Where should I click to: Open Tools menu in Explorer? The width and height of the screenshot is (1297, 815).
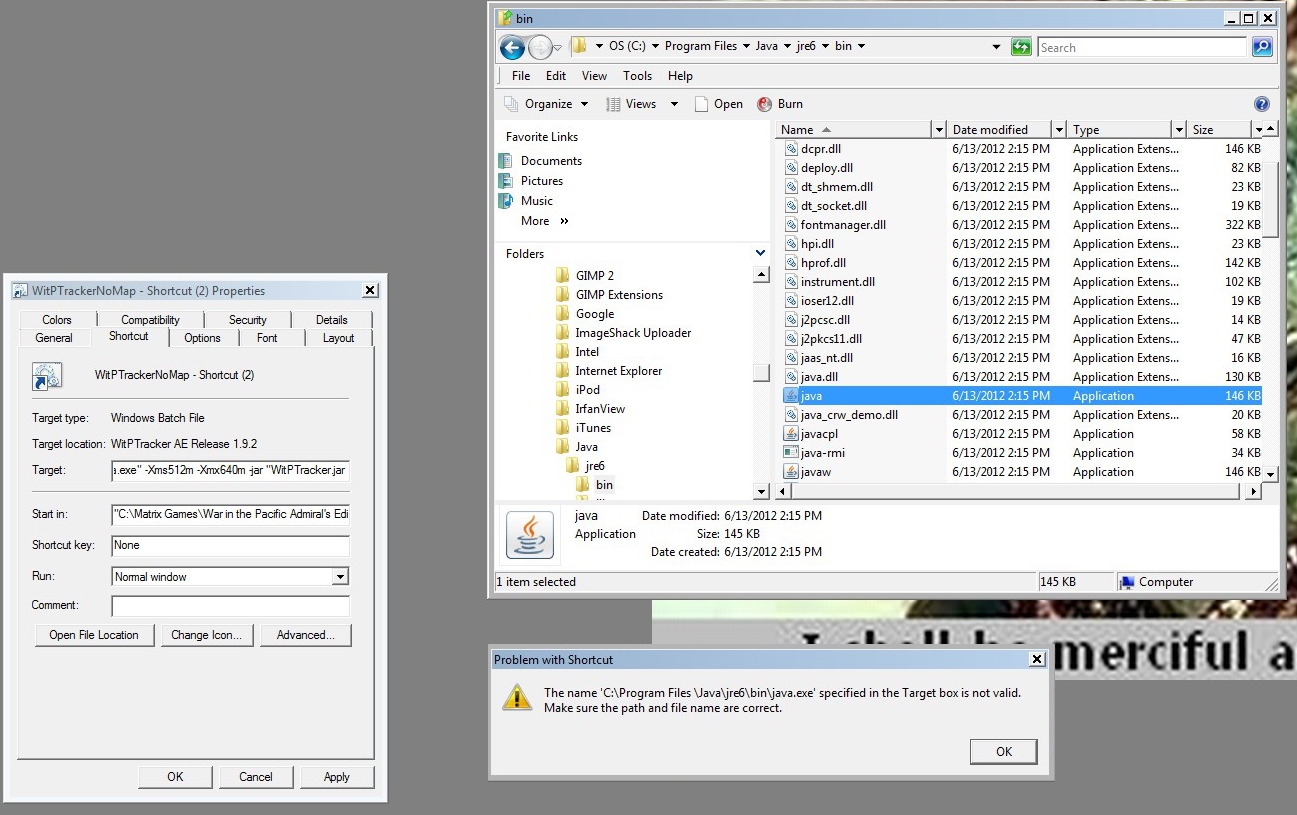click(x=637, y=76)
